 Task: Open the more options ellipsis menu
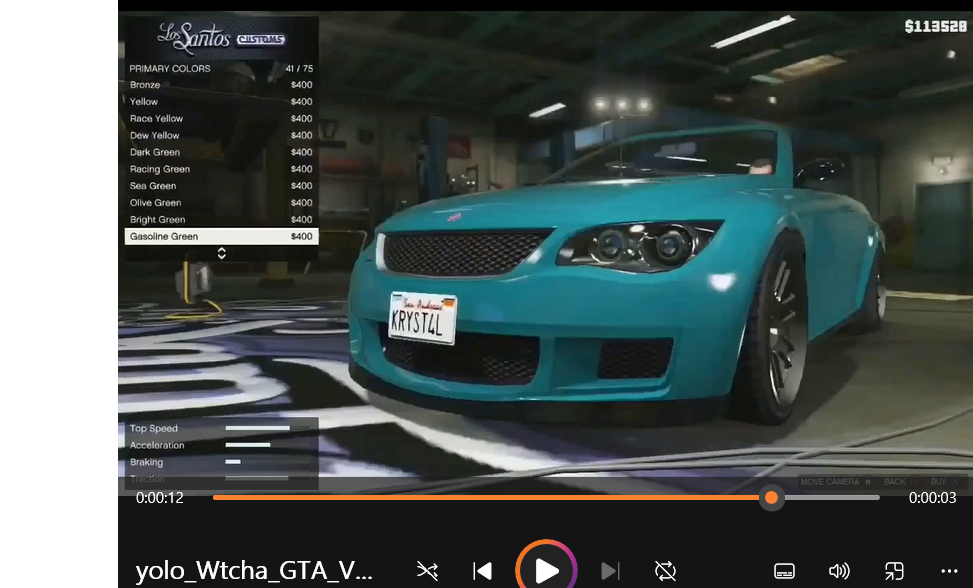pos(949,571)
